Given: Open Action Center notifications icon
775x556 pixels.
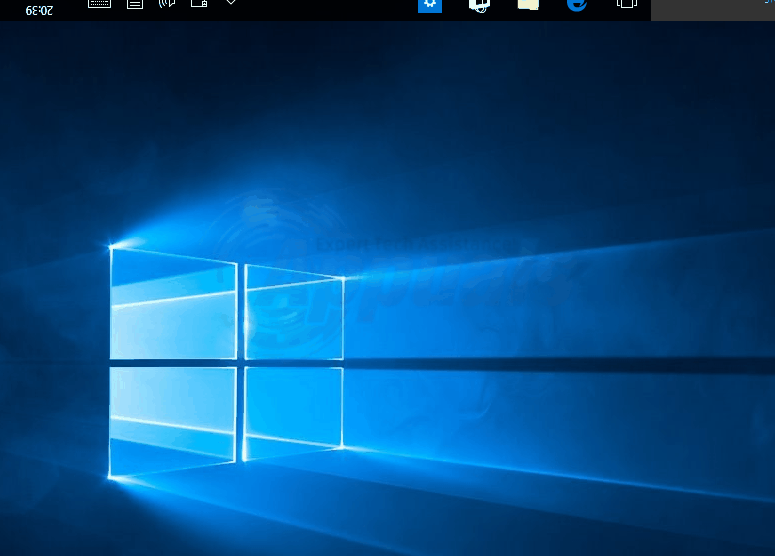Looking at the screenshot, I should [x=134, y=4].
